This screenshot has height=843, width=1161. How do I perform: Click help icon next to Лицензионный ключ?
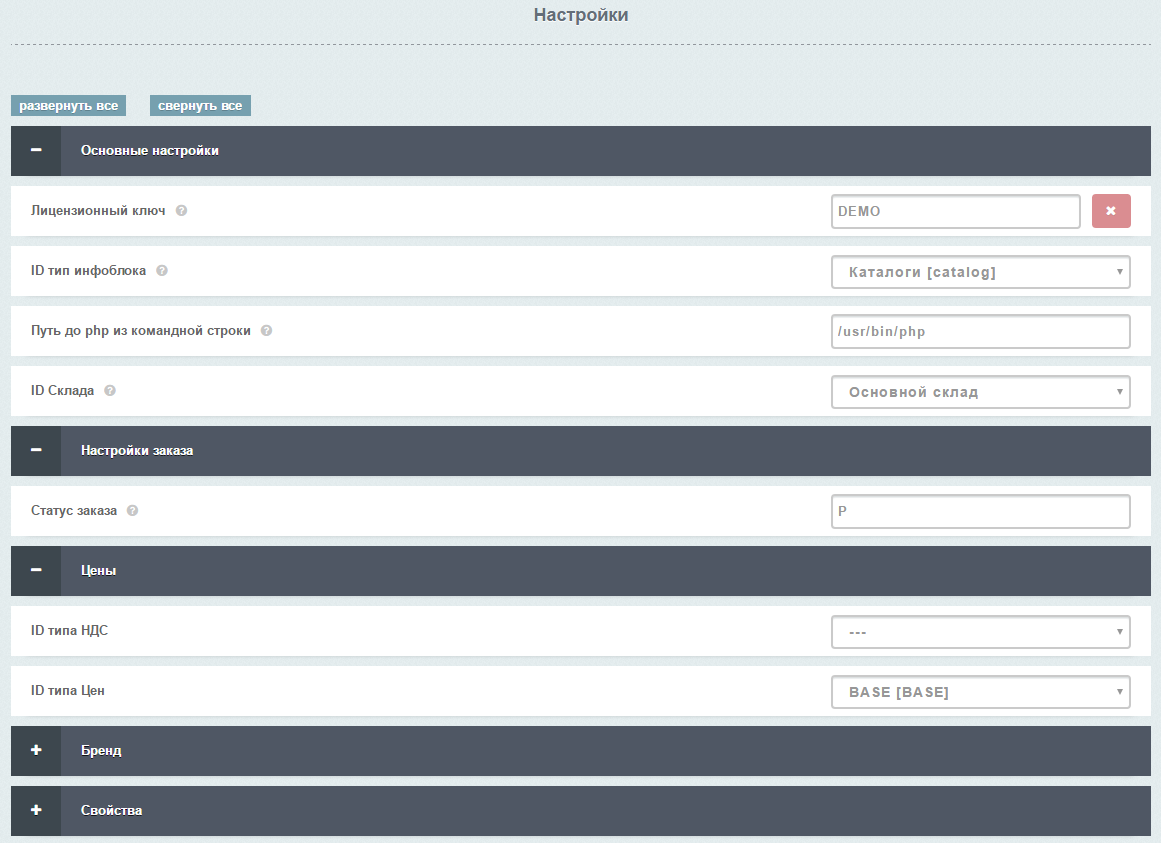point(181,211)
